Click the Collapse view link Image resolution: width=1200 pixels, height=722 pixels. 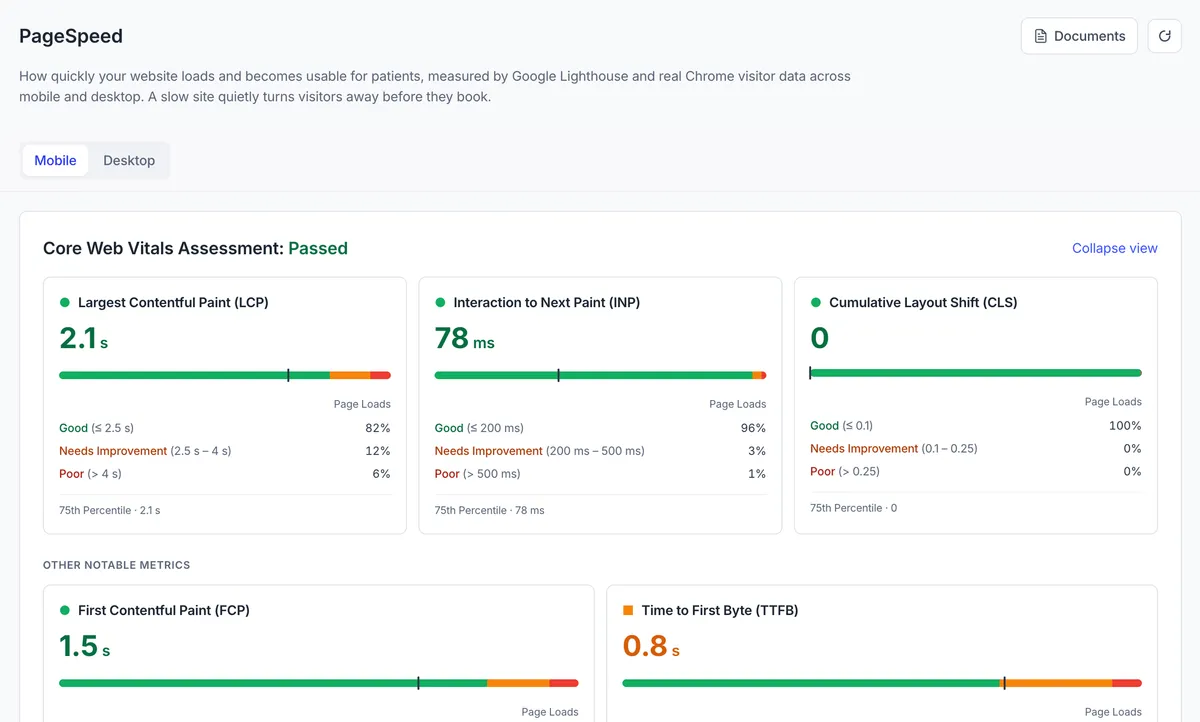(x=1115, y=248)
